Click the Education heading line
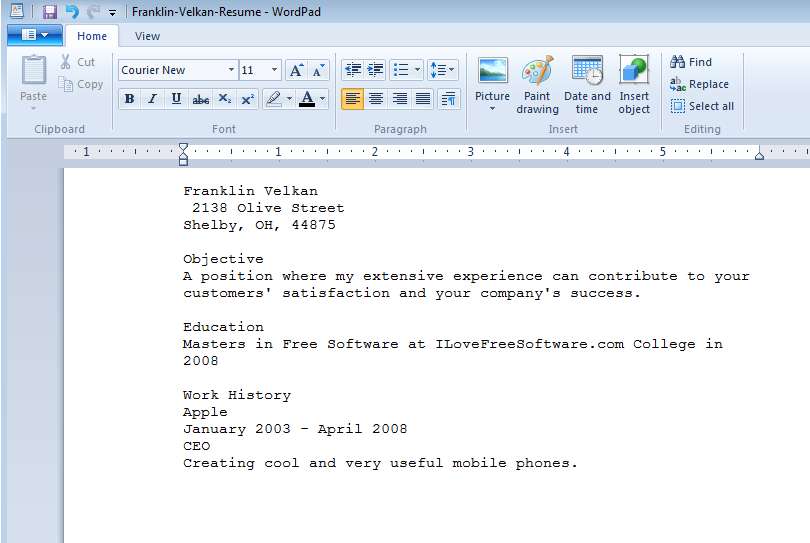Viewport: 810px width, 543px height. coord(223,327)
